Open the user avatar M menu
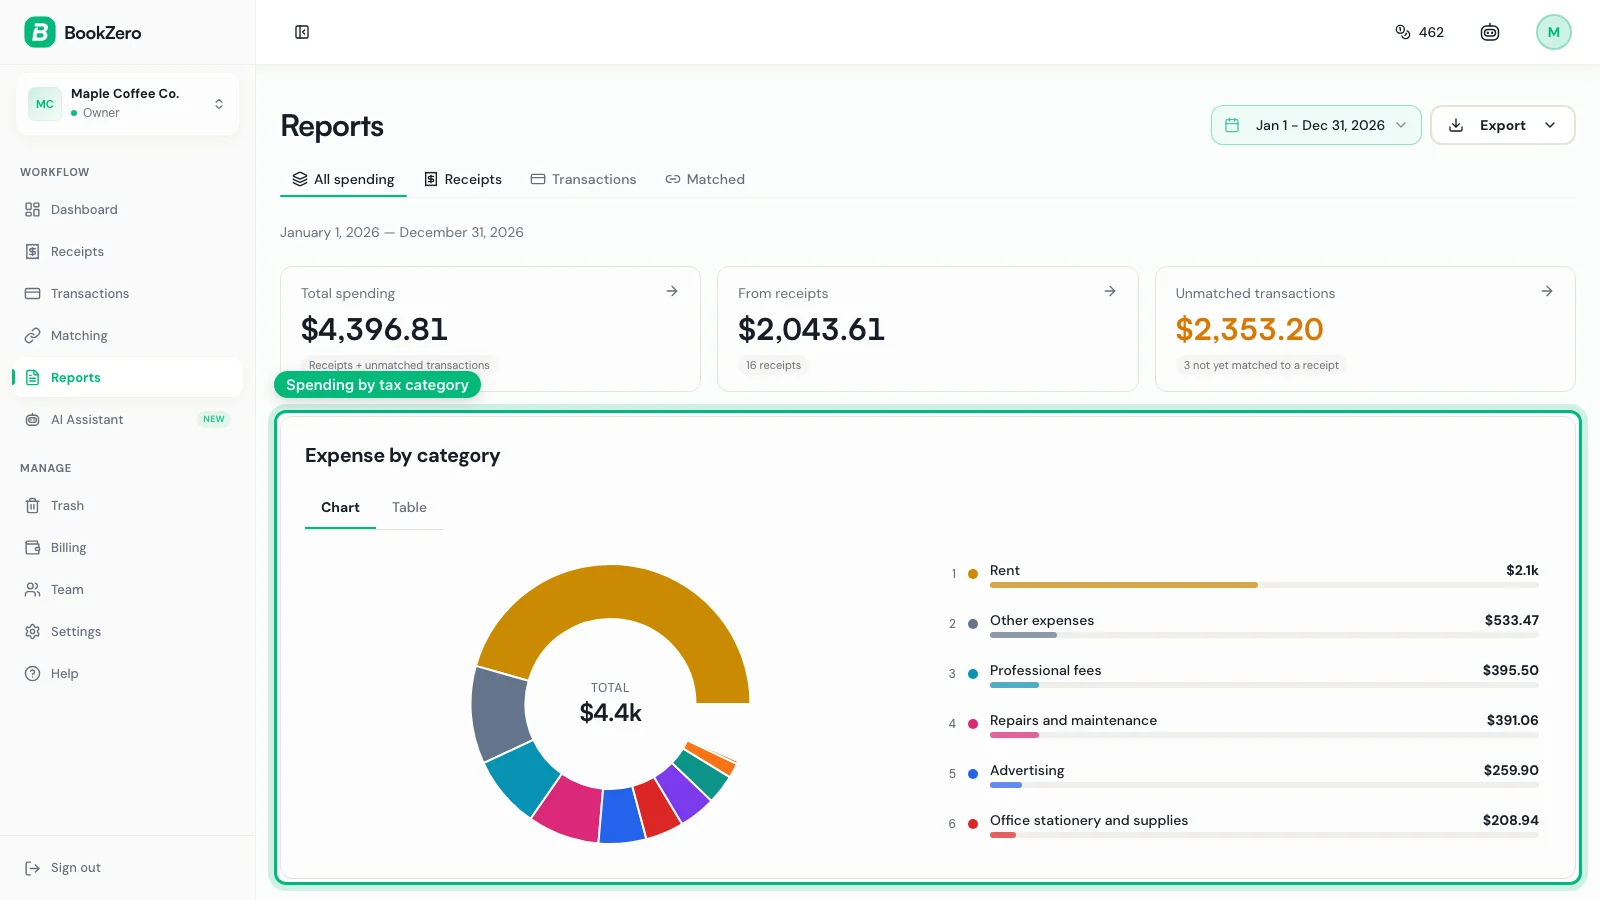This screenshot has height=900, width=1600. (1553, 32)
